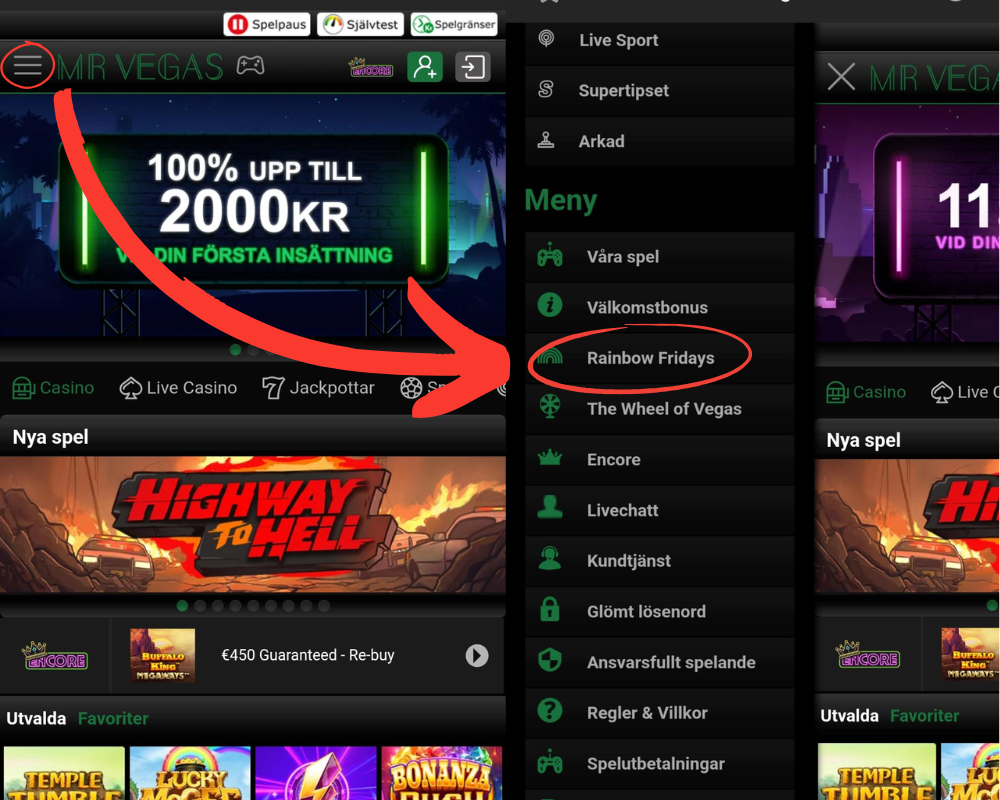This screenshot has width=1000, height=800.
Task: Select Livechatt in the menu
Action: coord(622,510)
